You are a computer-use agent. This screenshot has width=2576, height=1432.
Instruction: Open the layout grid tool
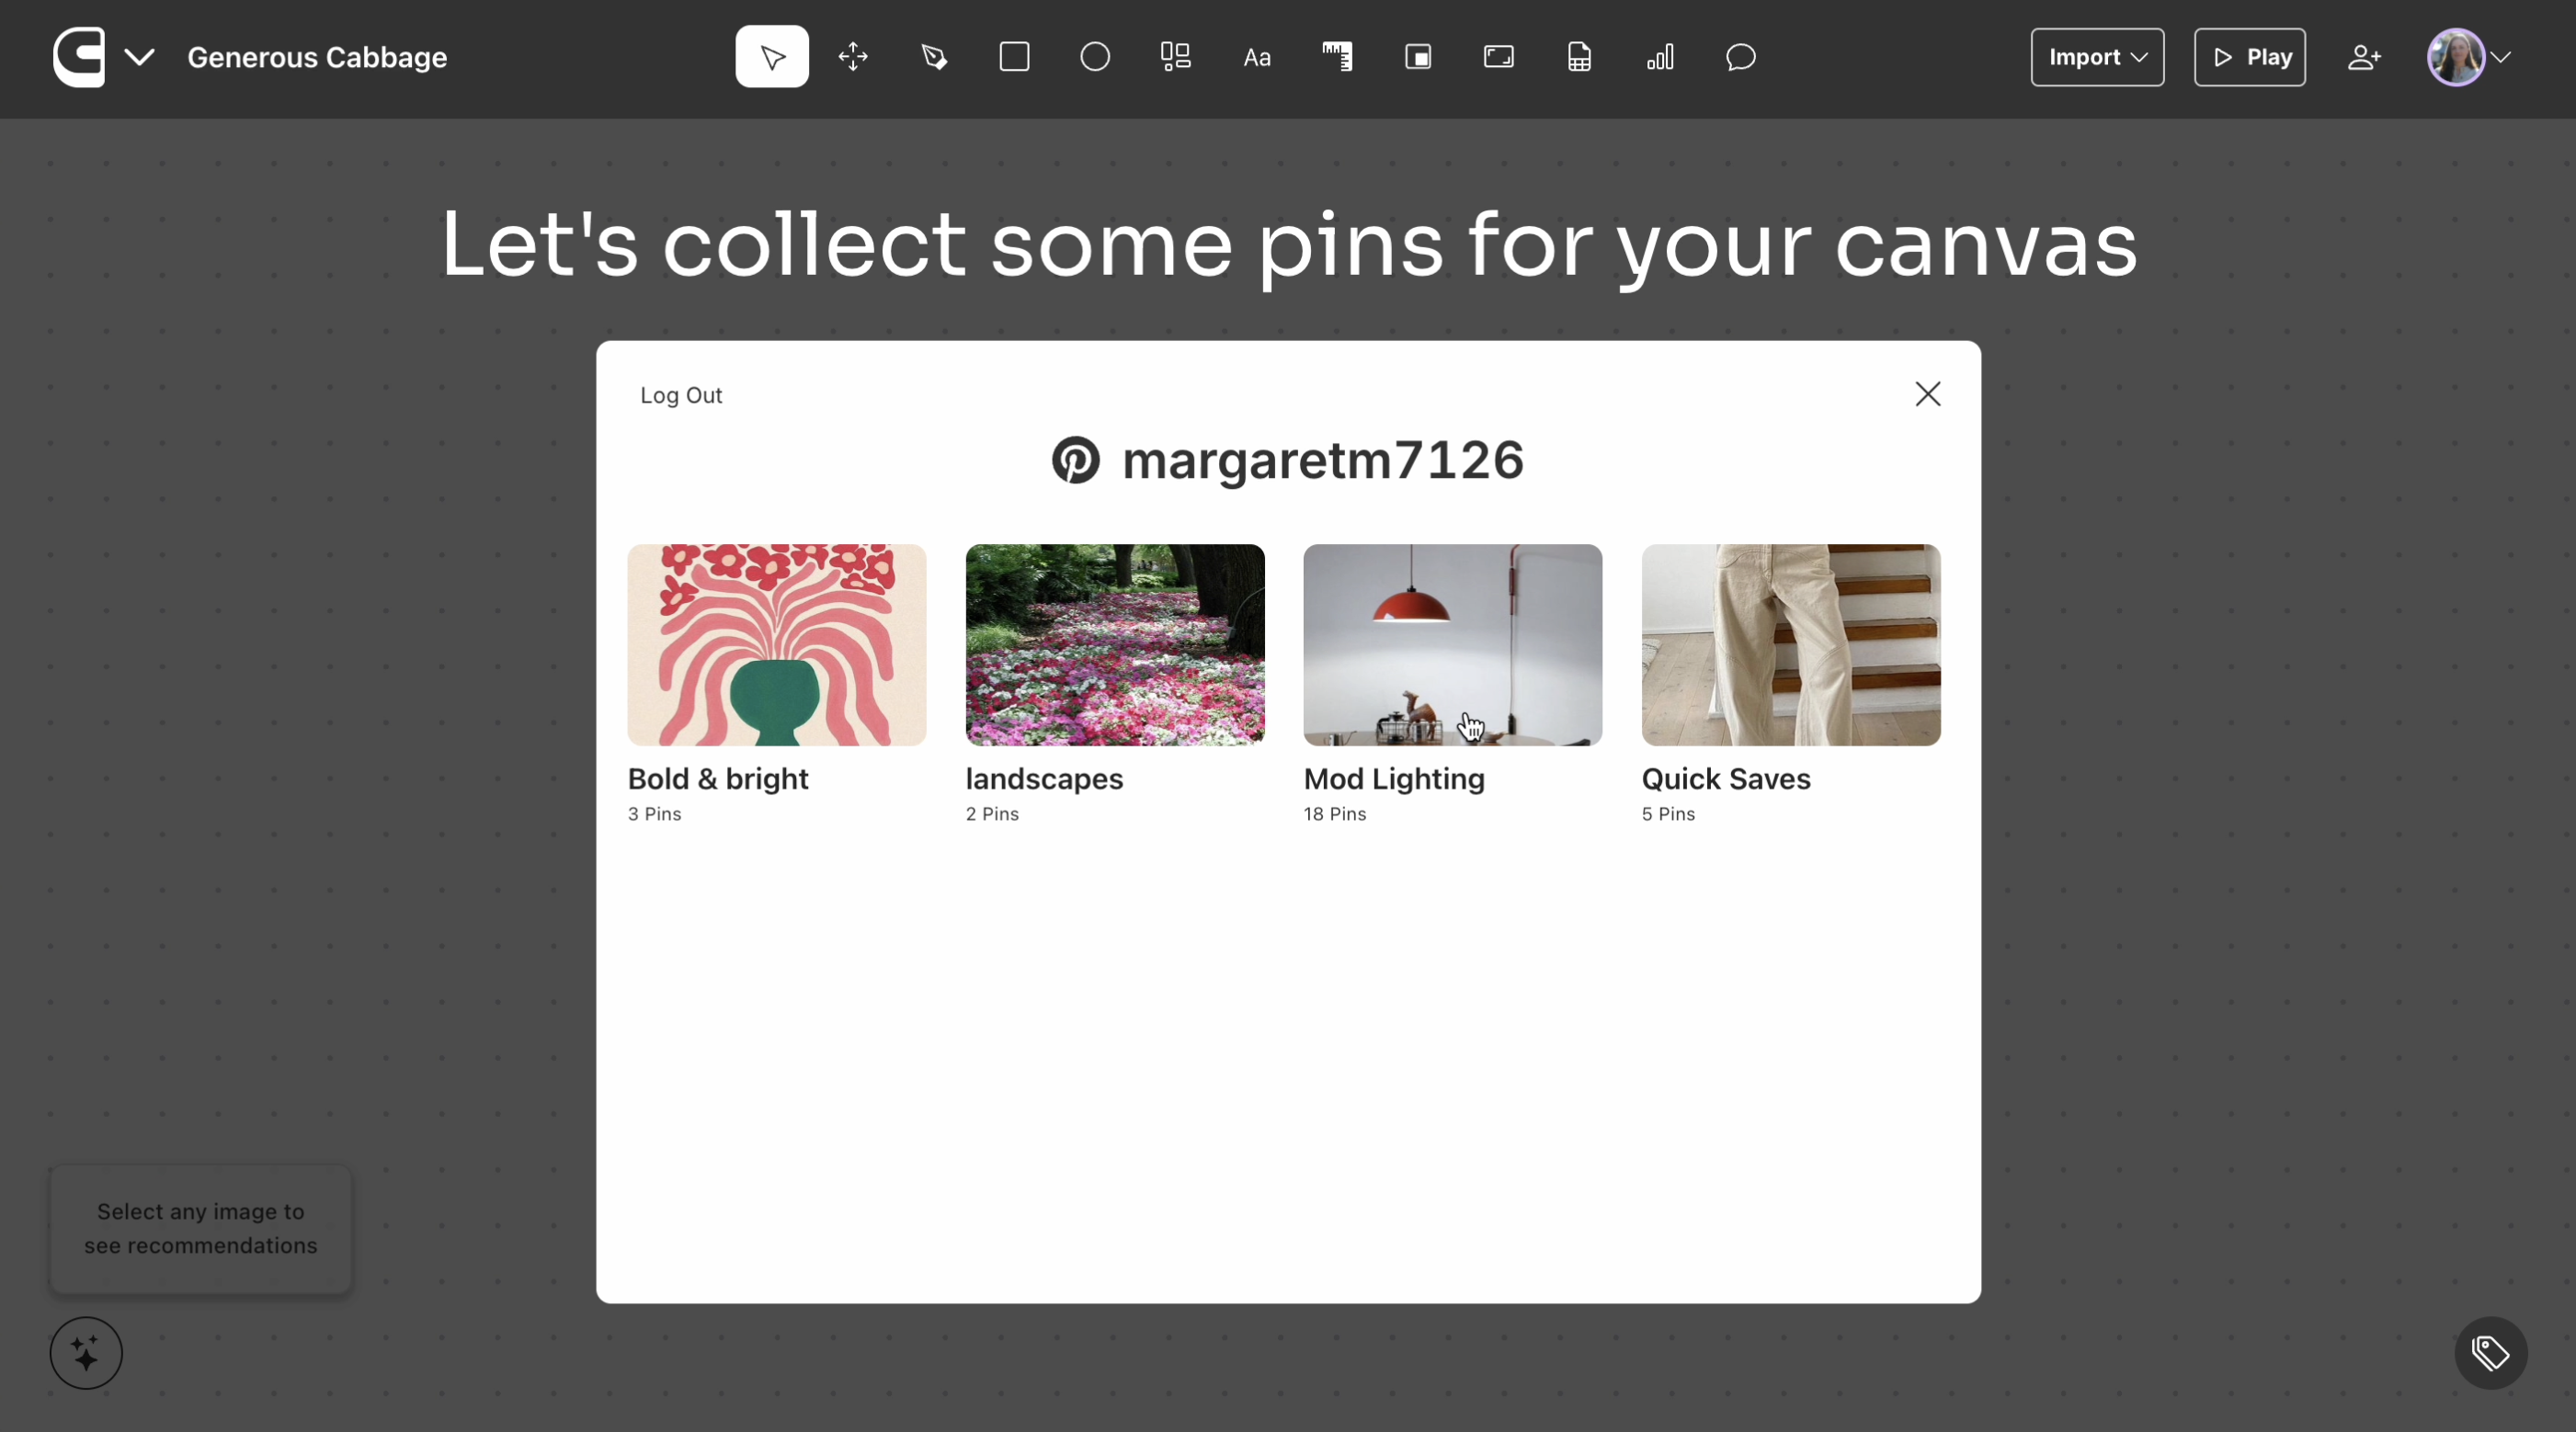tap(1175, 57)
